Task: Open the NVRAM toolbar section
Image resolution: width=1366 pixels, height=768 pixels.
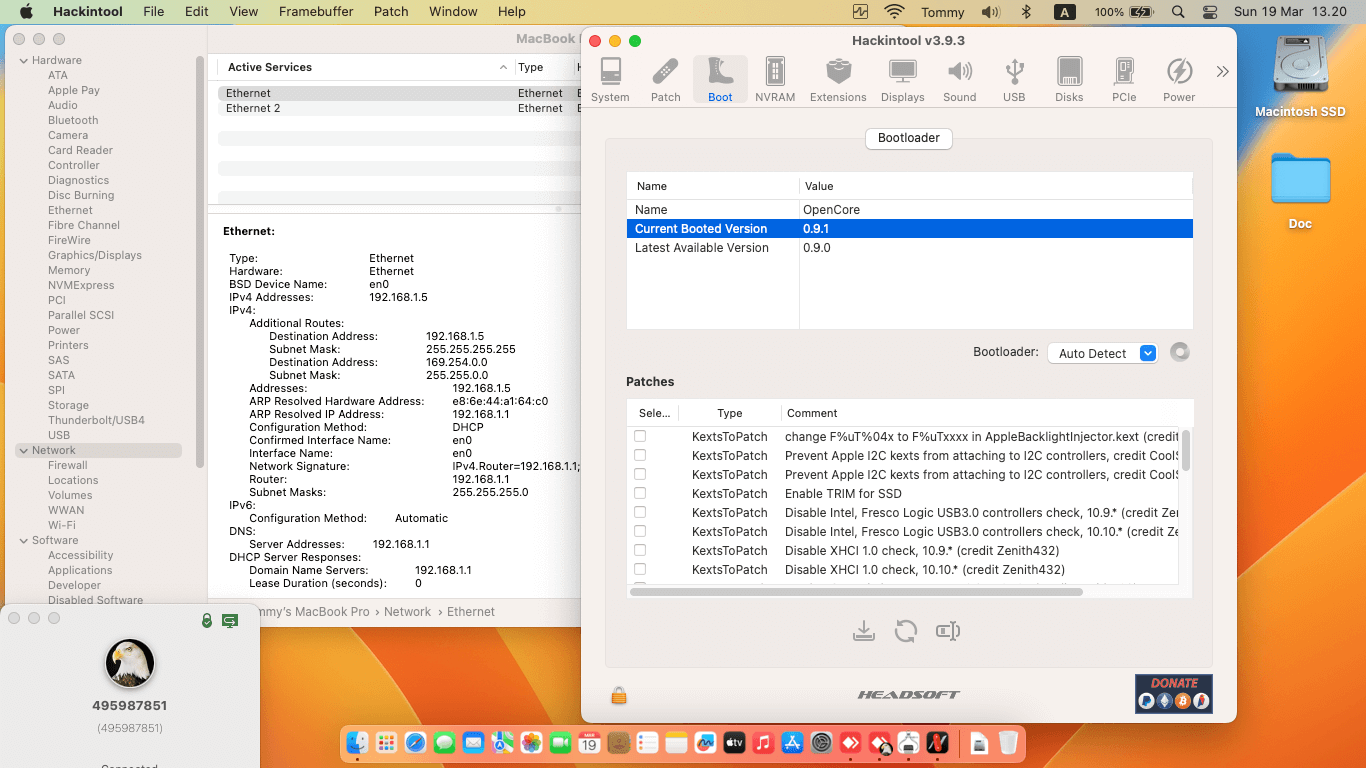Action: (774, 79)
